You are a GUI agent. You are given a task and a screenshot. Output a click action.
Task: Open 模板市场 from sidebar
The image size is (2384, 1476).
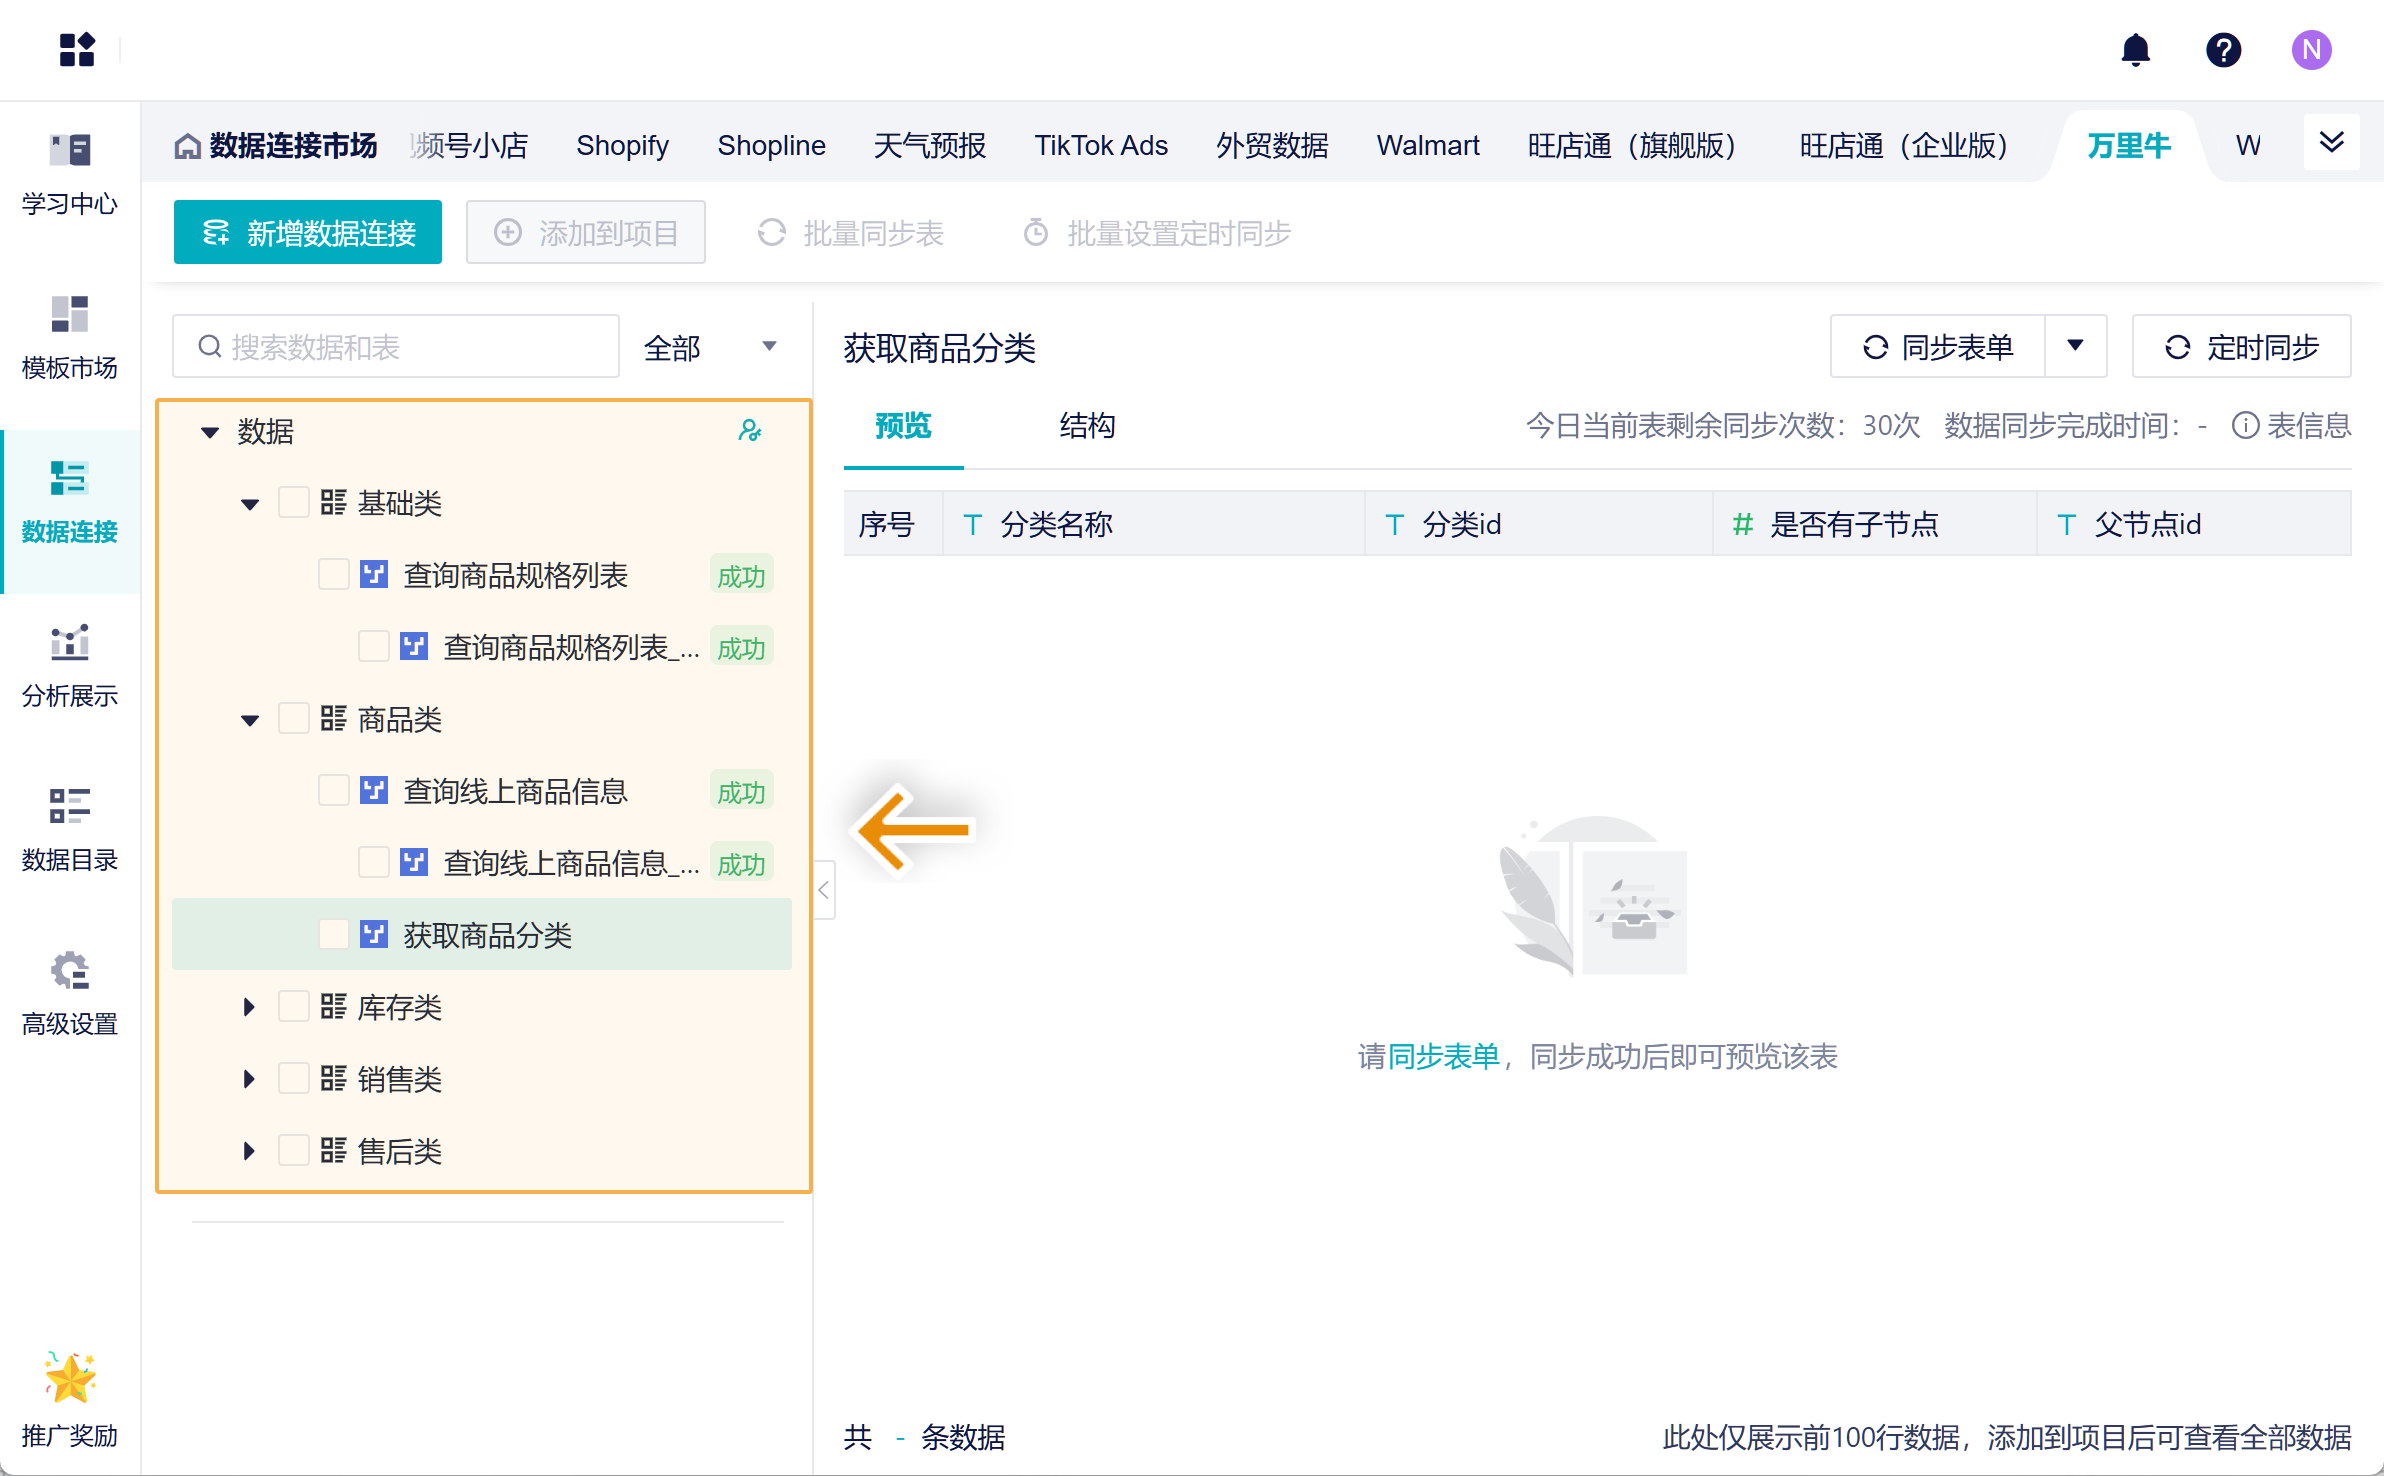[x=70, y=338]
